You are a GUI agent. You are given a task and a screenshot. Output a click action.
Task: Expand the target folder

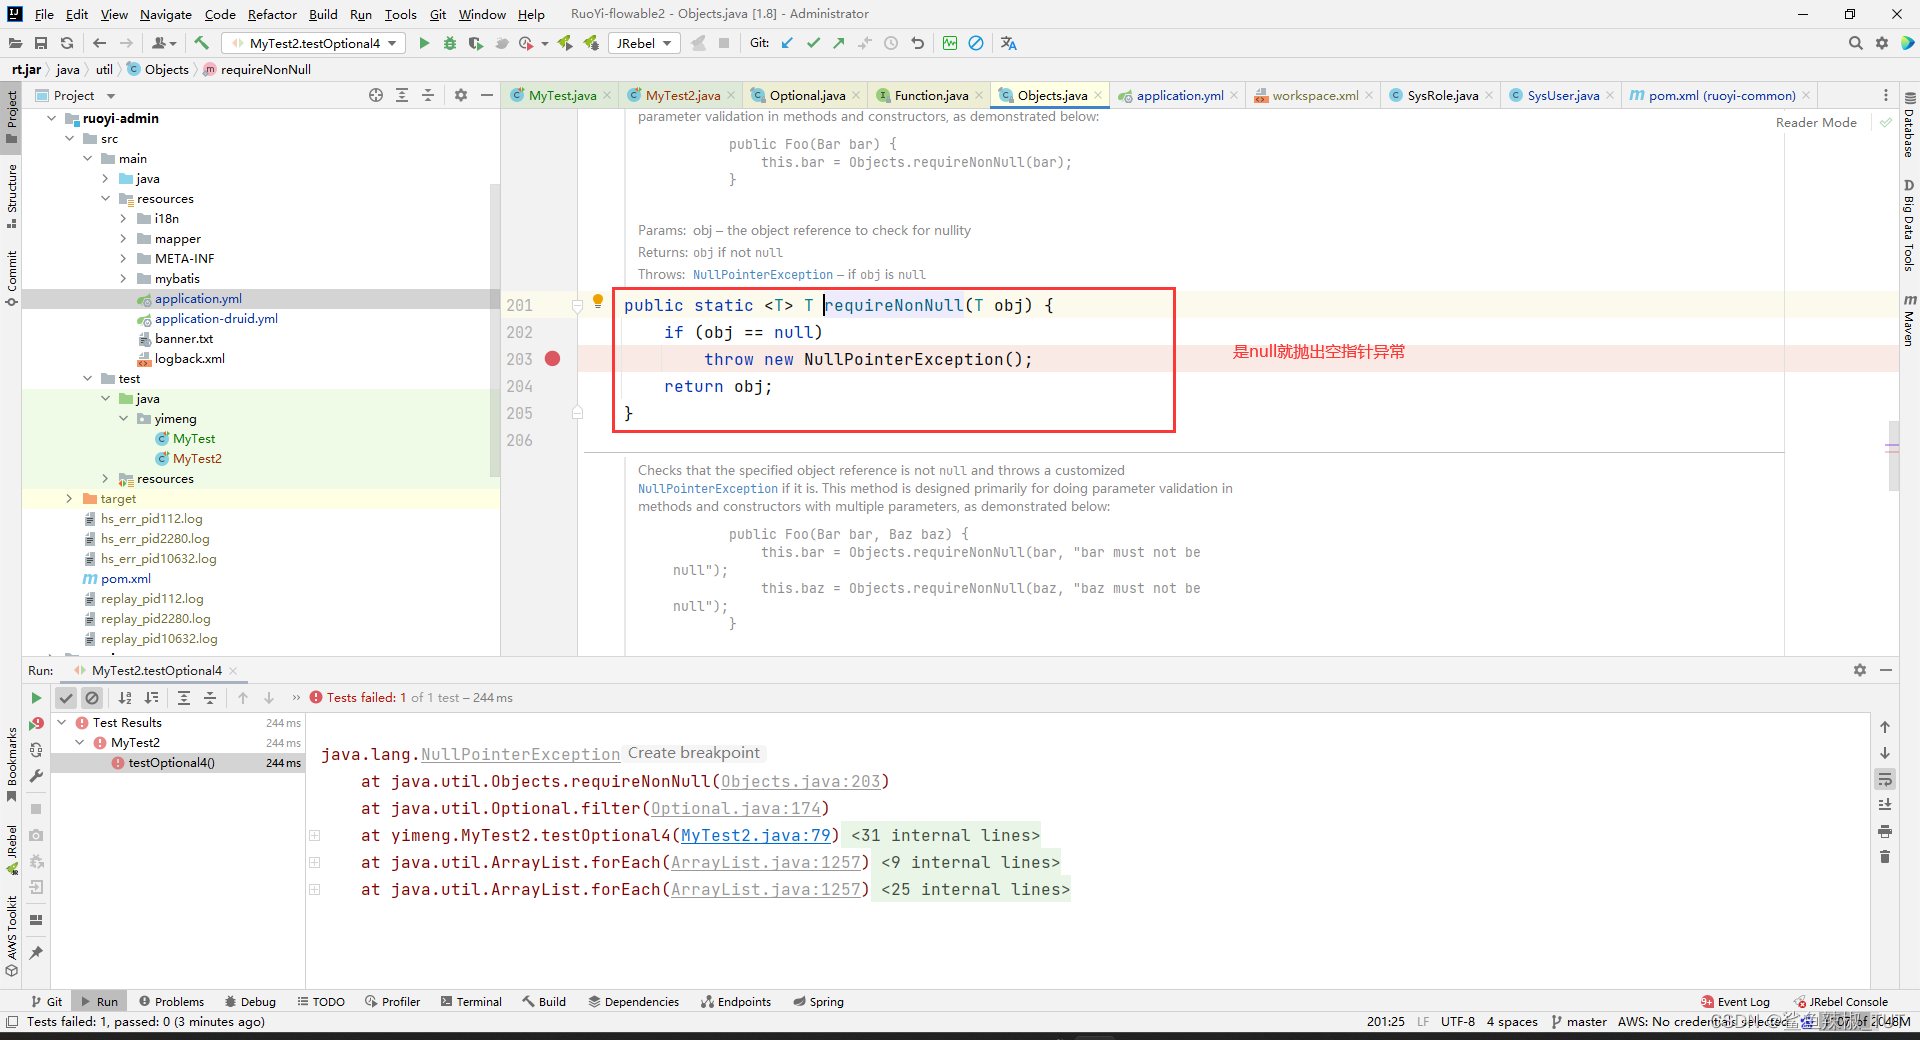click(69, 498)
